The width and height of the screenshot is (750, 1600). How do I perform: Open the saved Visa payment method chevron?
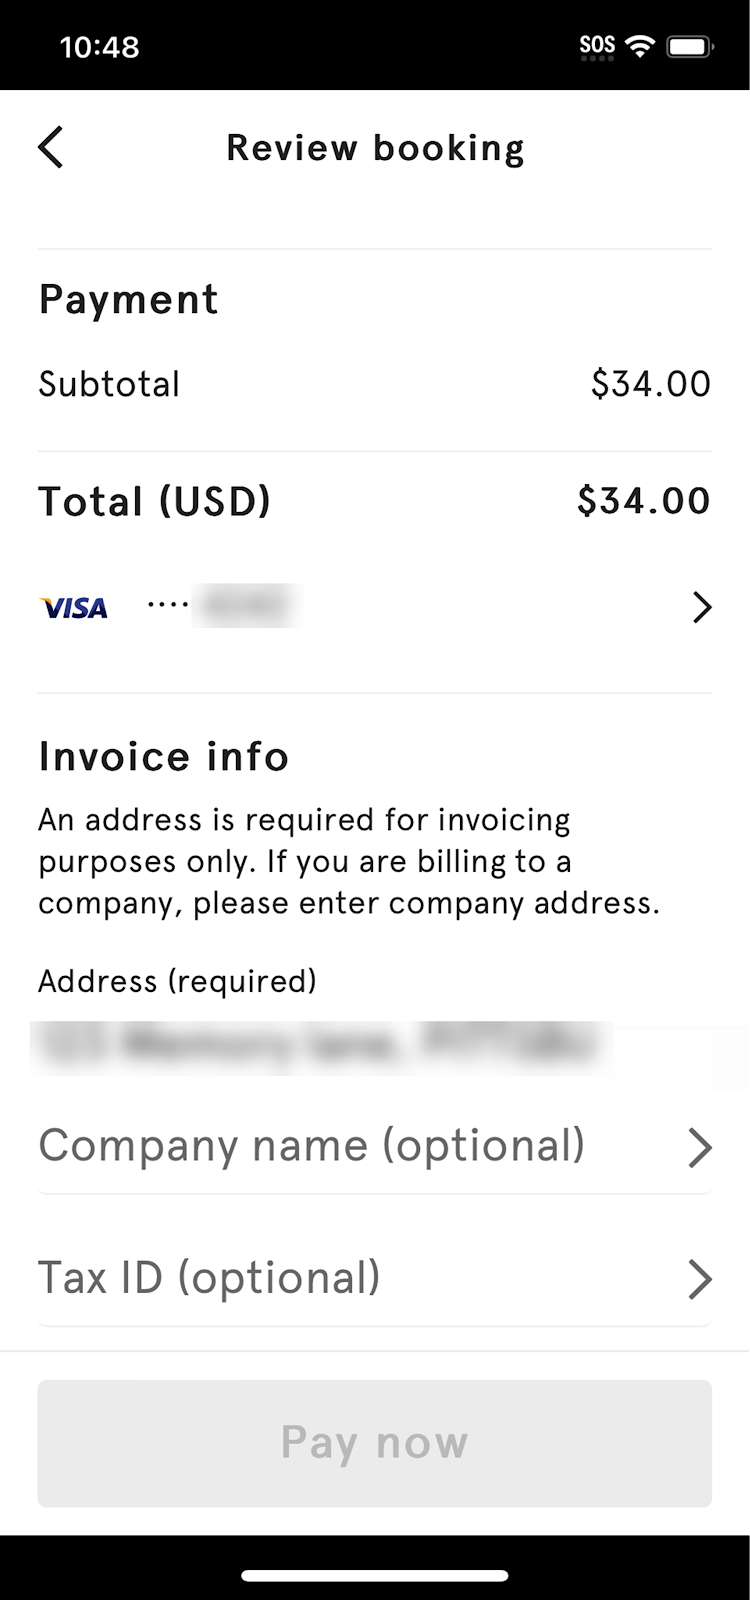pos(701,607)
